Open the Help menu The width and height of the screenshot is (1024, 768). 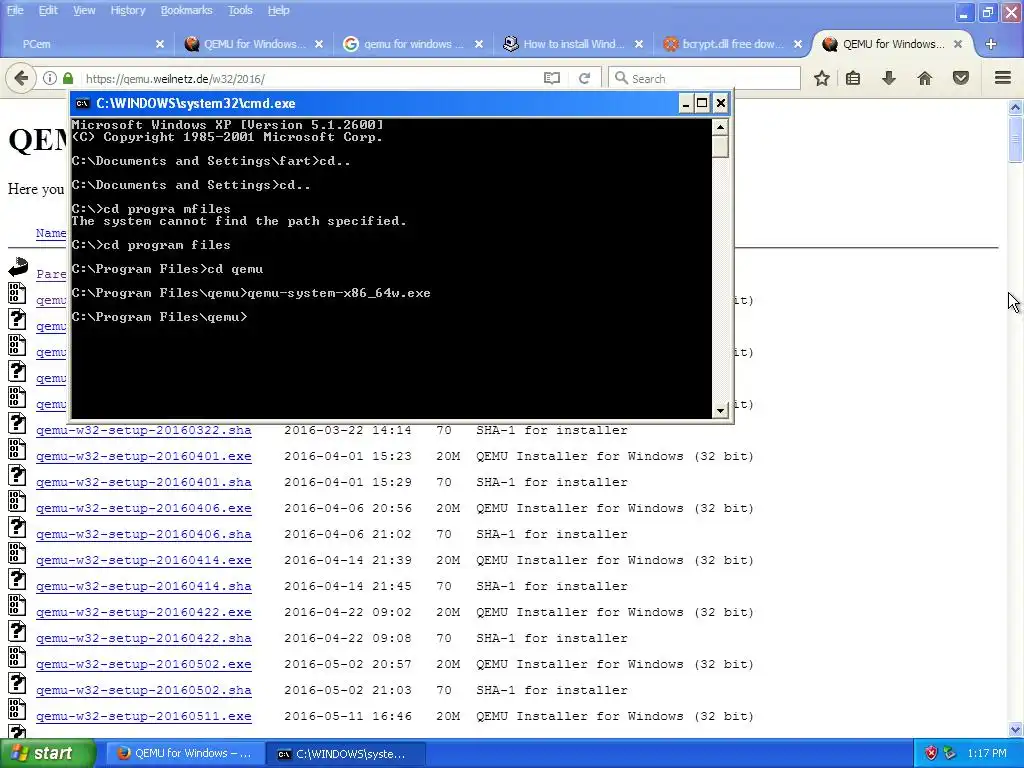point(278,10)
